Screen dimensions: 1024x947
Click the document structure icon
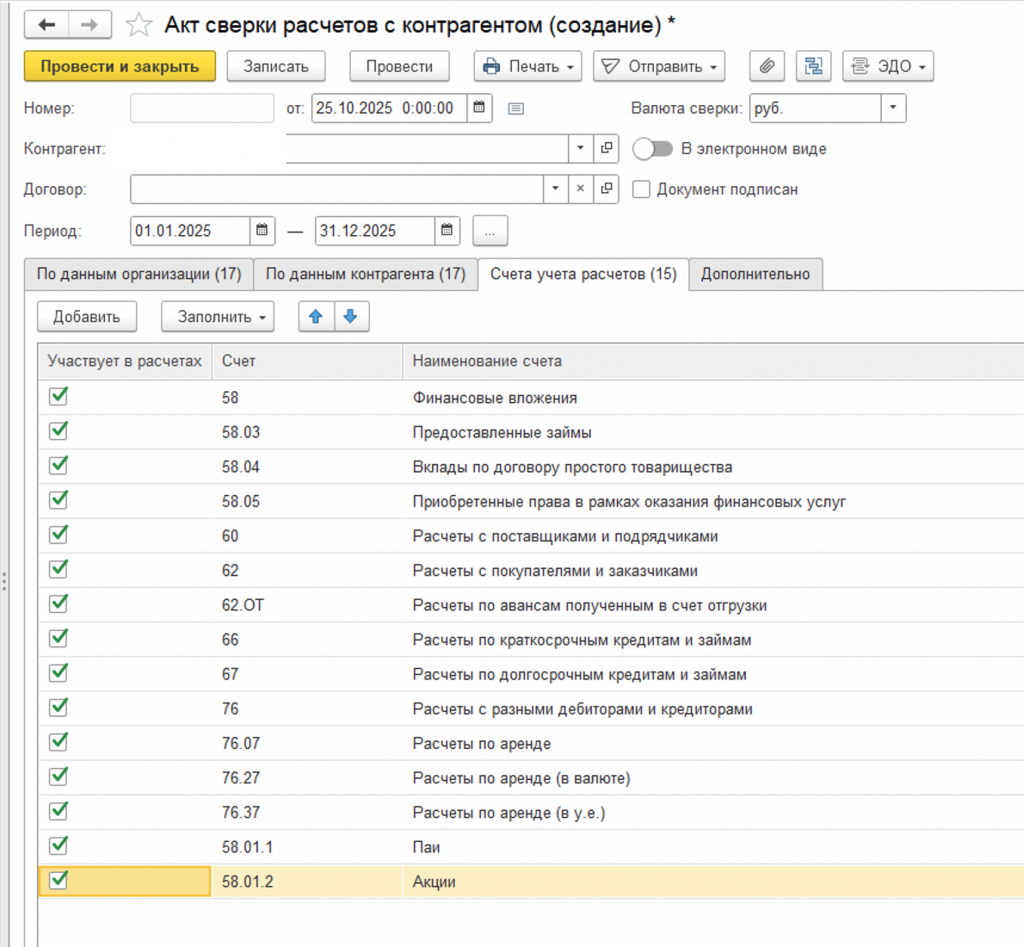[814, 67]
